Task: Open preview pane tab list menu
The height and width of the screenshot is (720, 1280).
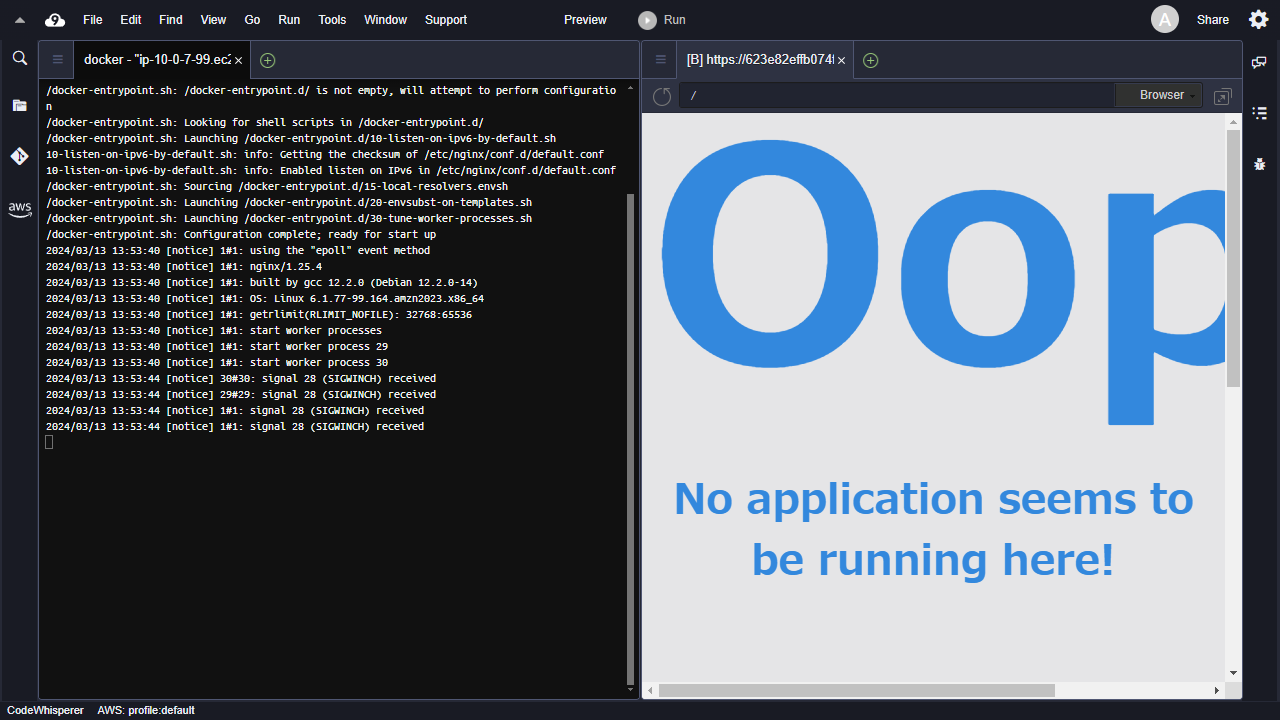Action: (660, 60)
